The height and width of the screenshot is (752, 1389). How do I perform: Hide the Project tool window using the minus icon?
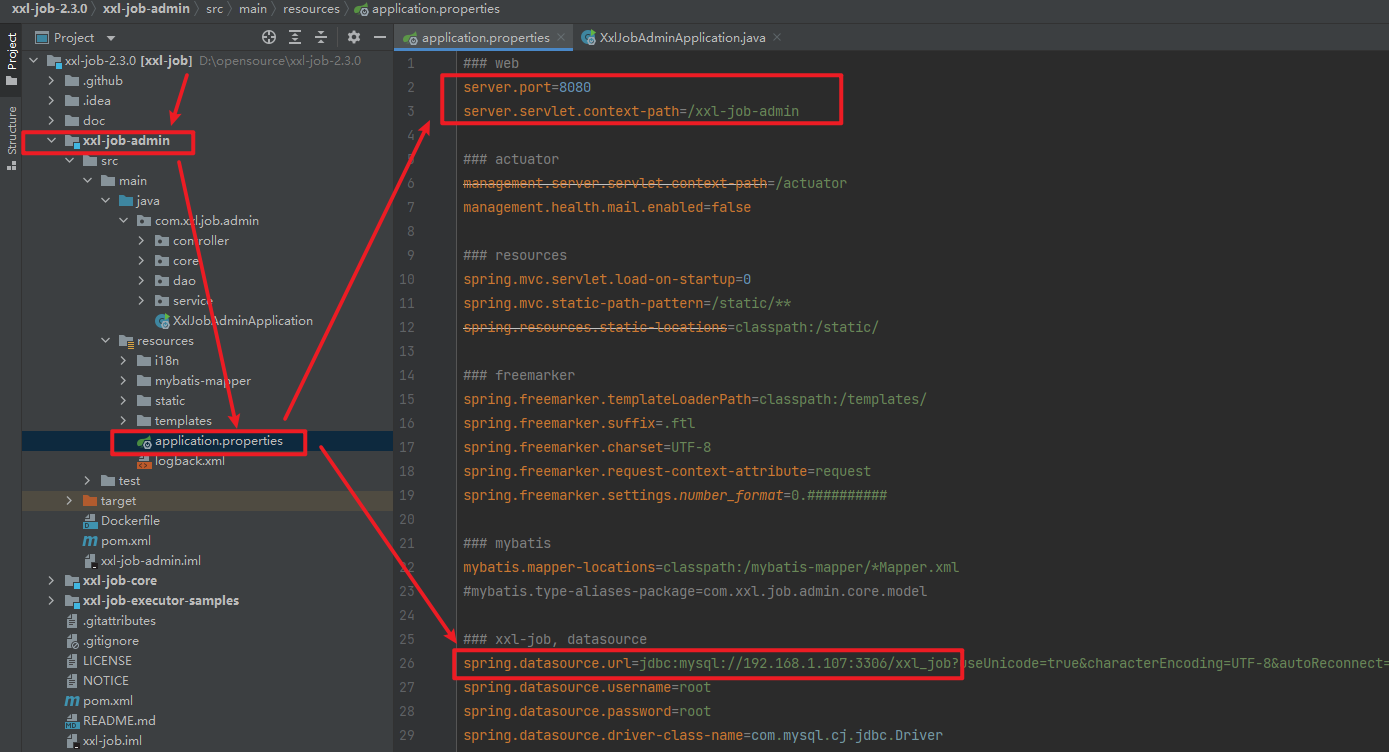click(x=380, y=37)
